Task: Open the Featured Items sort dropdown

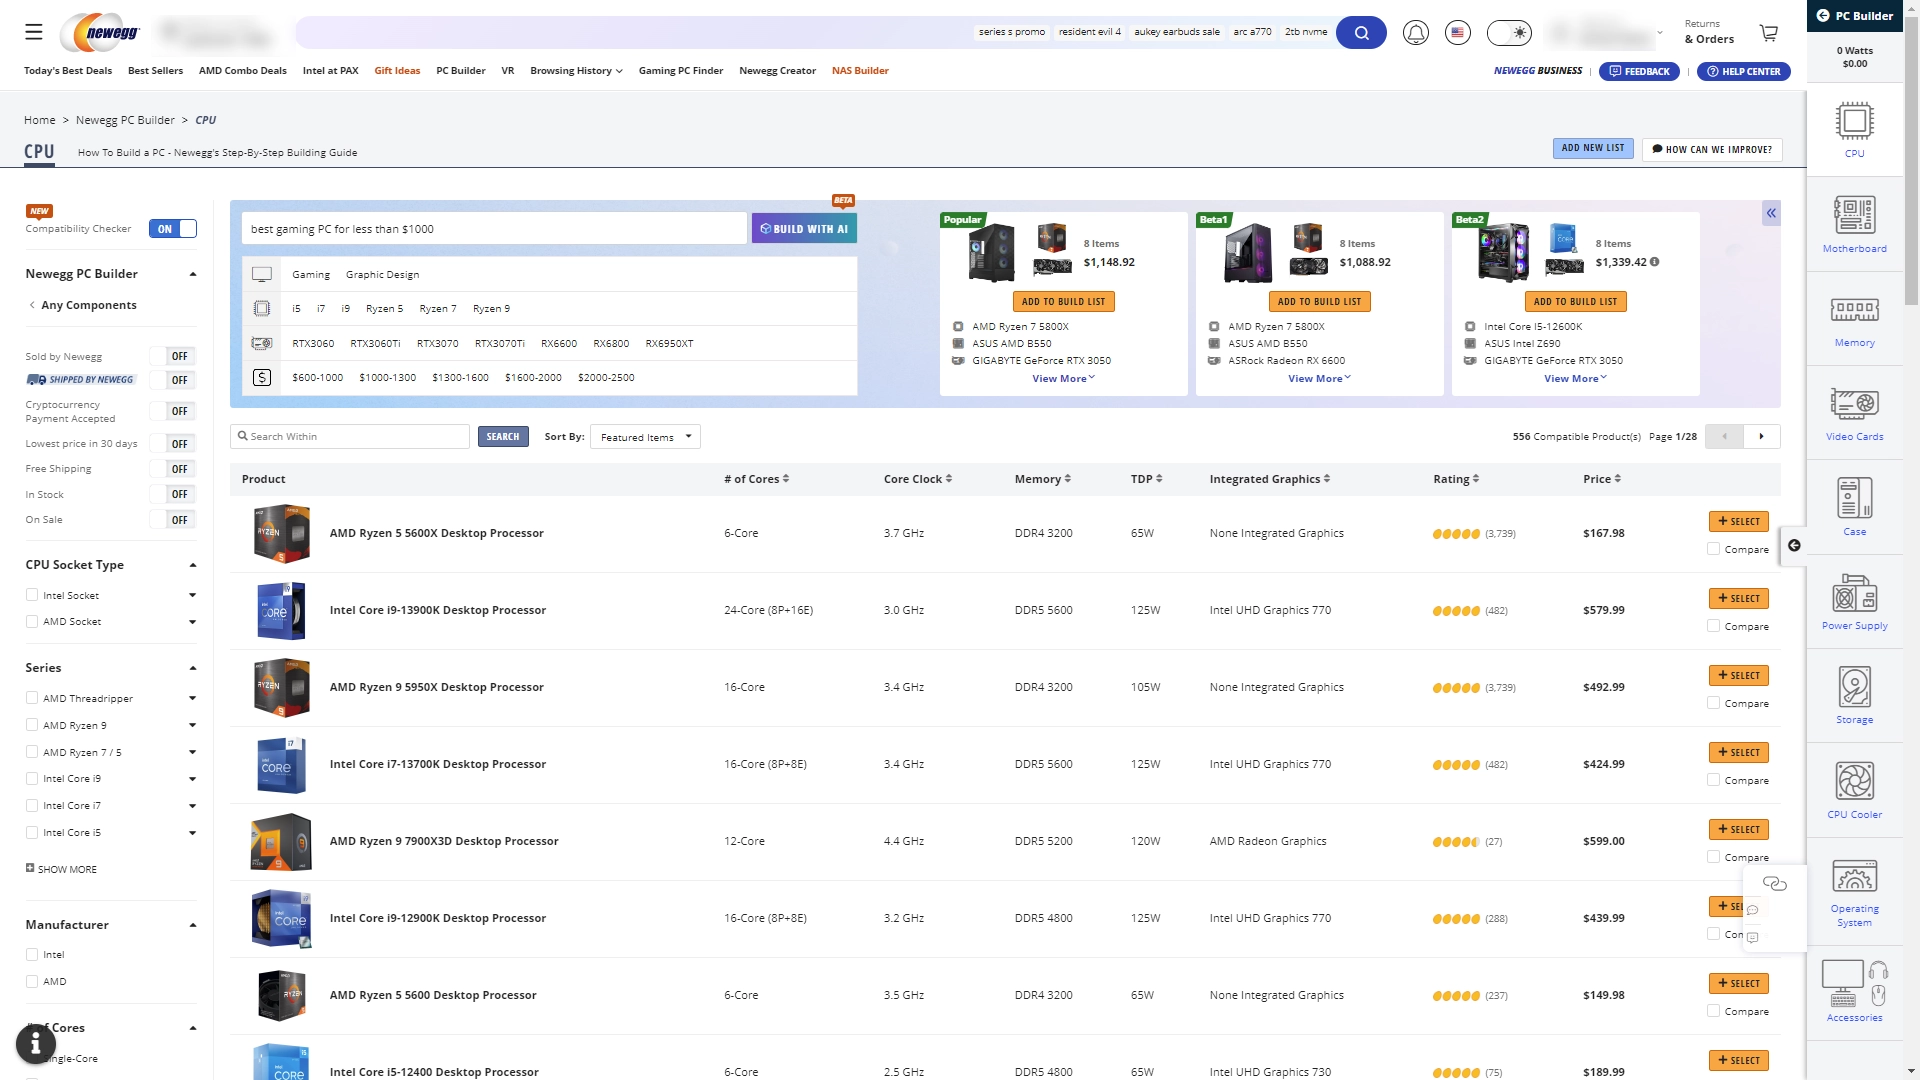Action: pos(645,437)
